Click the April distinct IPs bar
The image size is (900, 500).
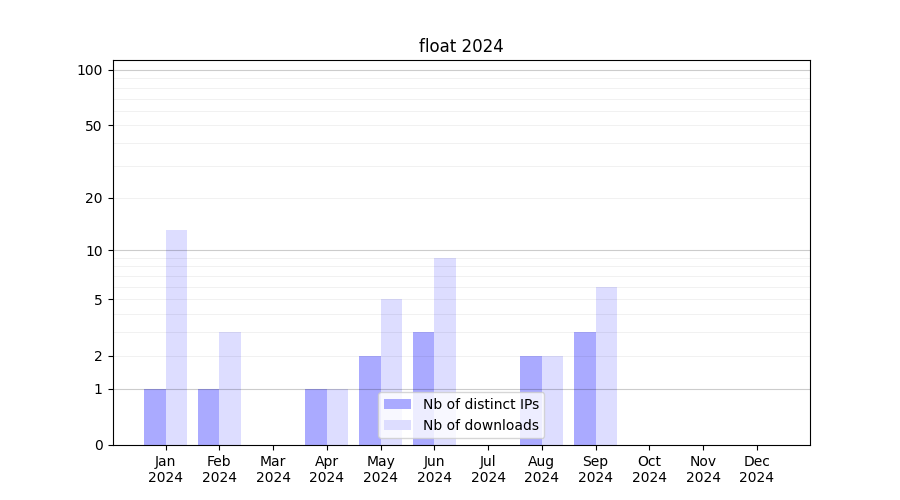tap(316, 416)
